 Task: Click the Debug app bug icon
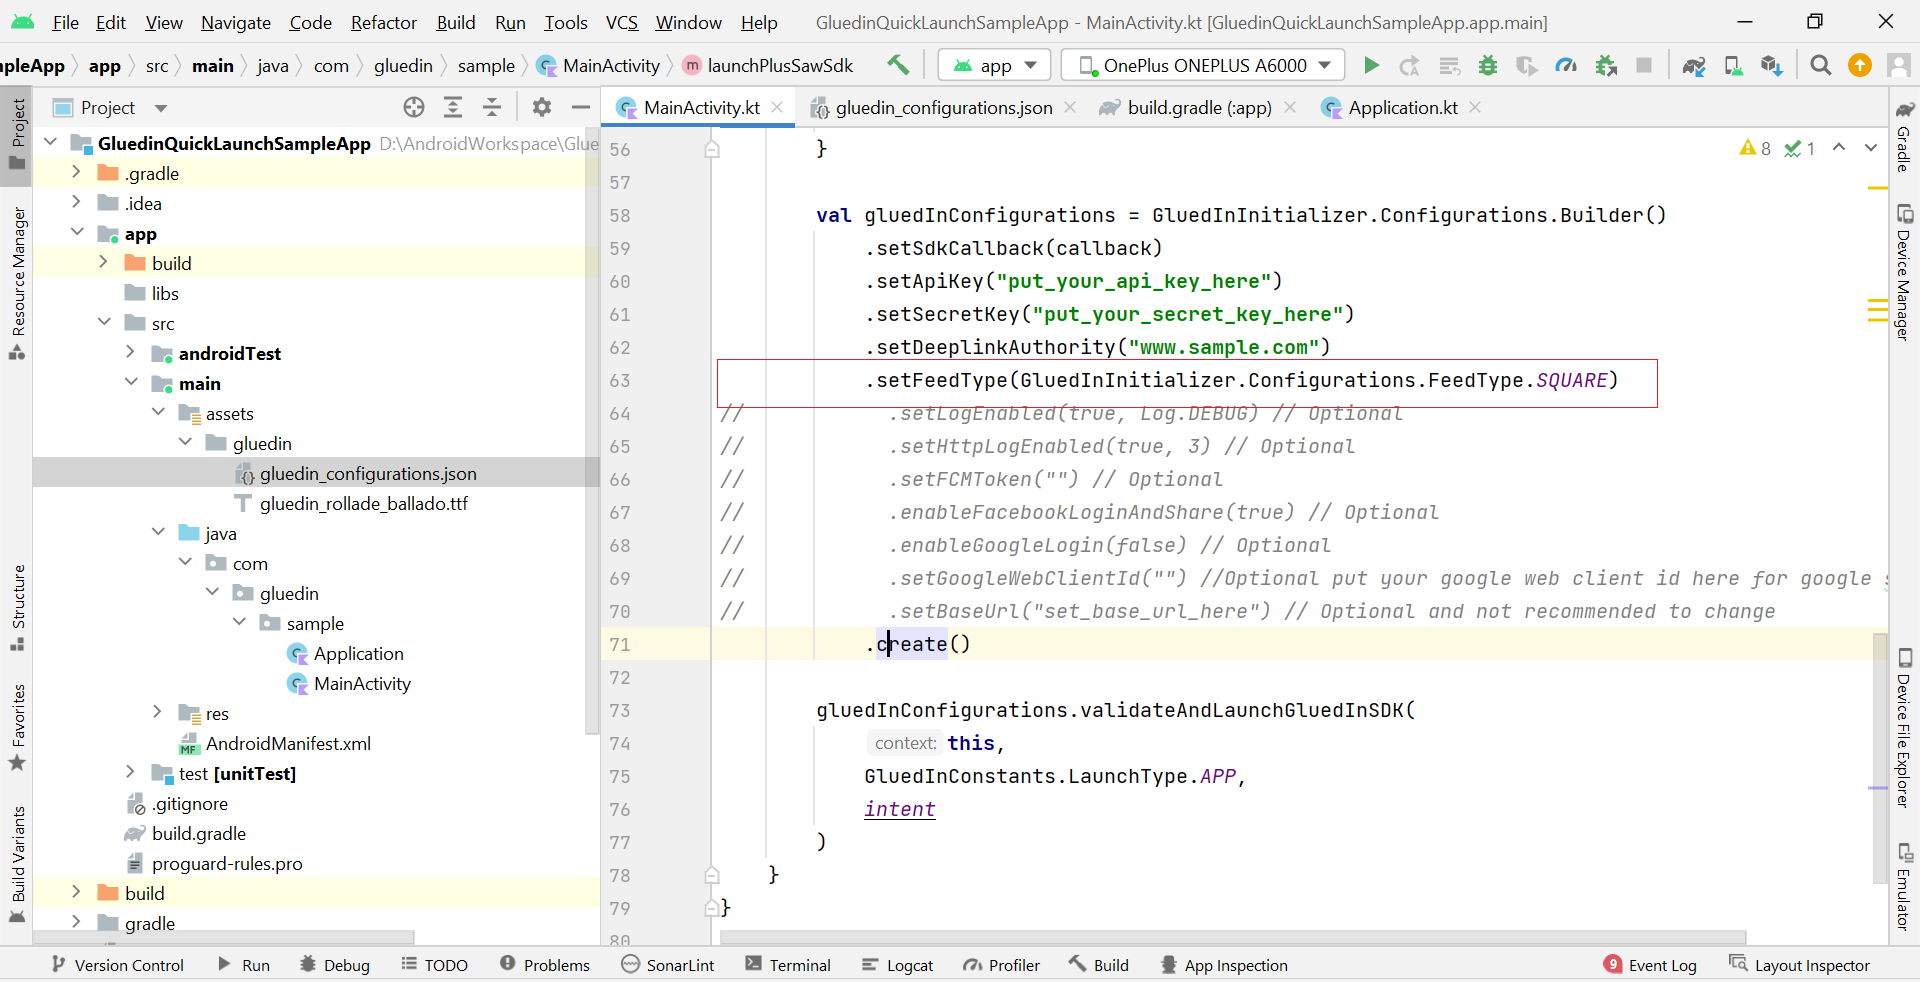point(1488,66)
